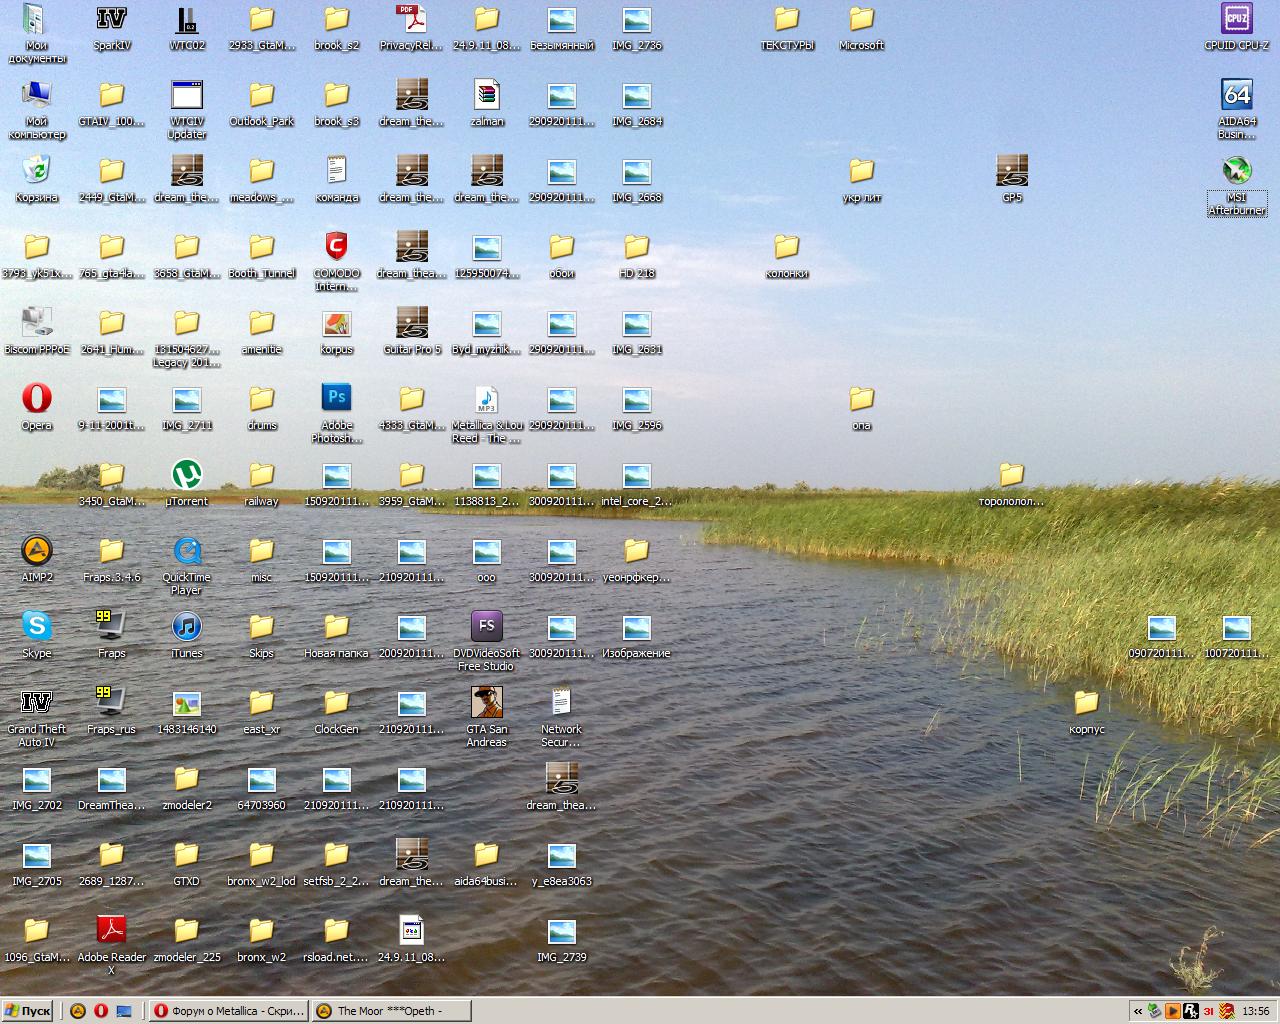Click the taskbar clock showing 13:56
The width and height of the screenshot is (1280, 1024).
point(1255,1011)
